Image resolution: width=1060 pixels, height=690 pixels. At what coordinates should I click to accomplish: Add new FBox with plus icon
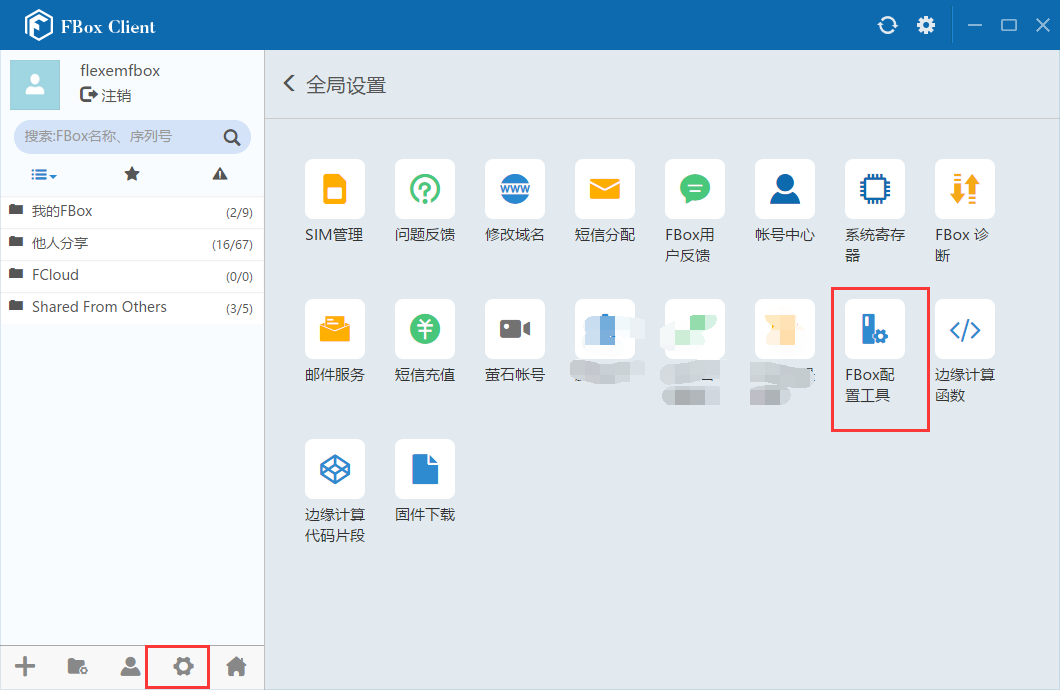25,666
